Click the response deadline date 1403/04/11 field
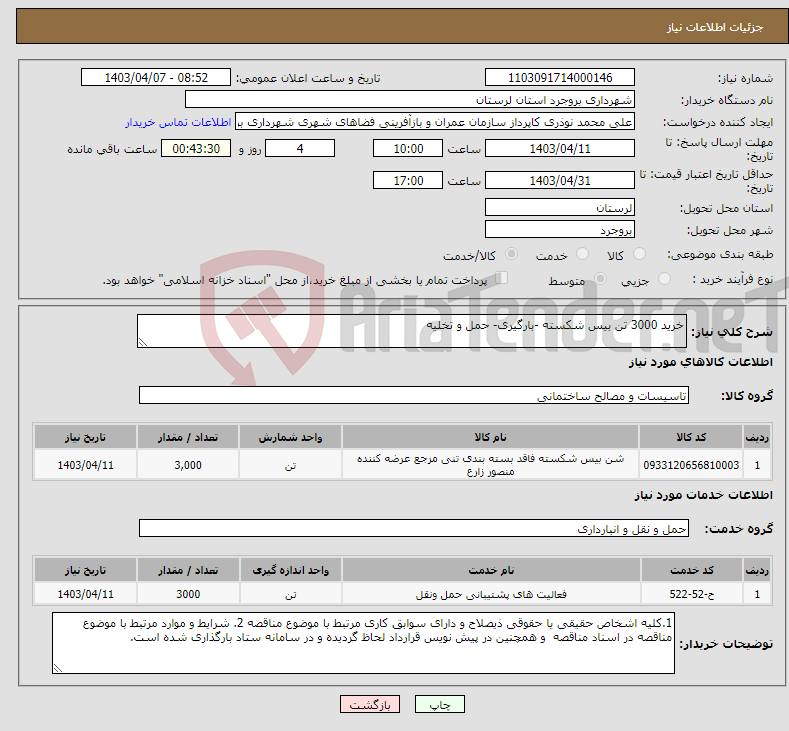 560,148
